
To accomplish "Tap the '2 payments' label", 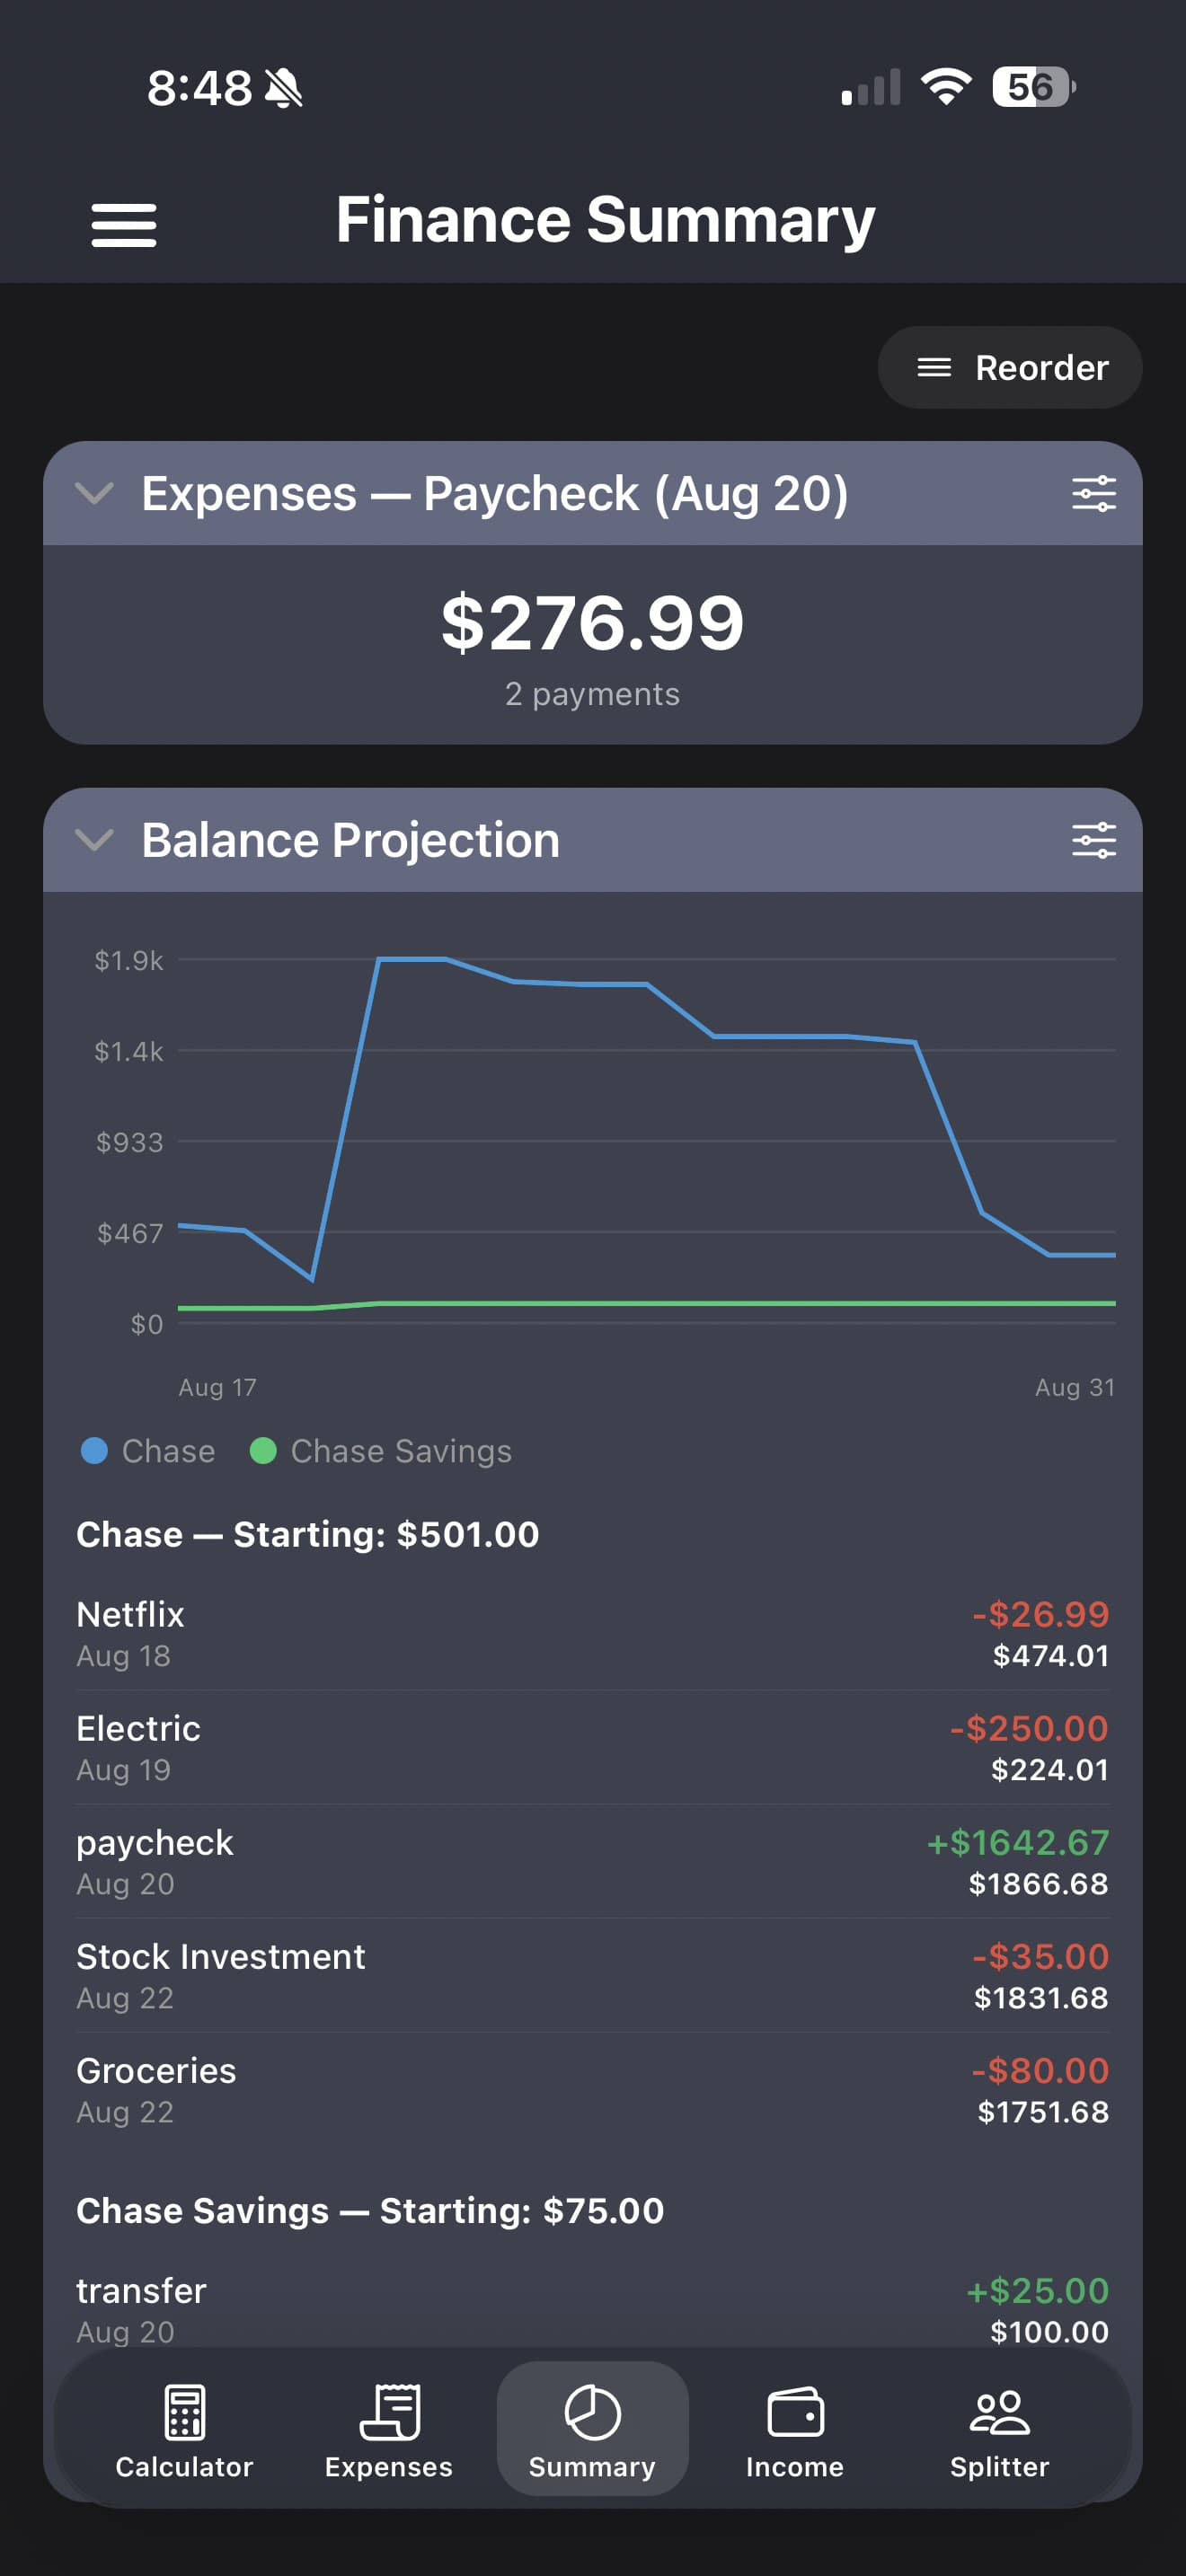I will tap(593, 694).
